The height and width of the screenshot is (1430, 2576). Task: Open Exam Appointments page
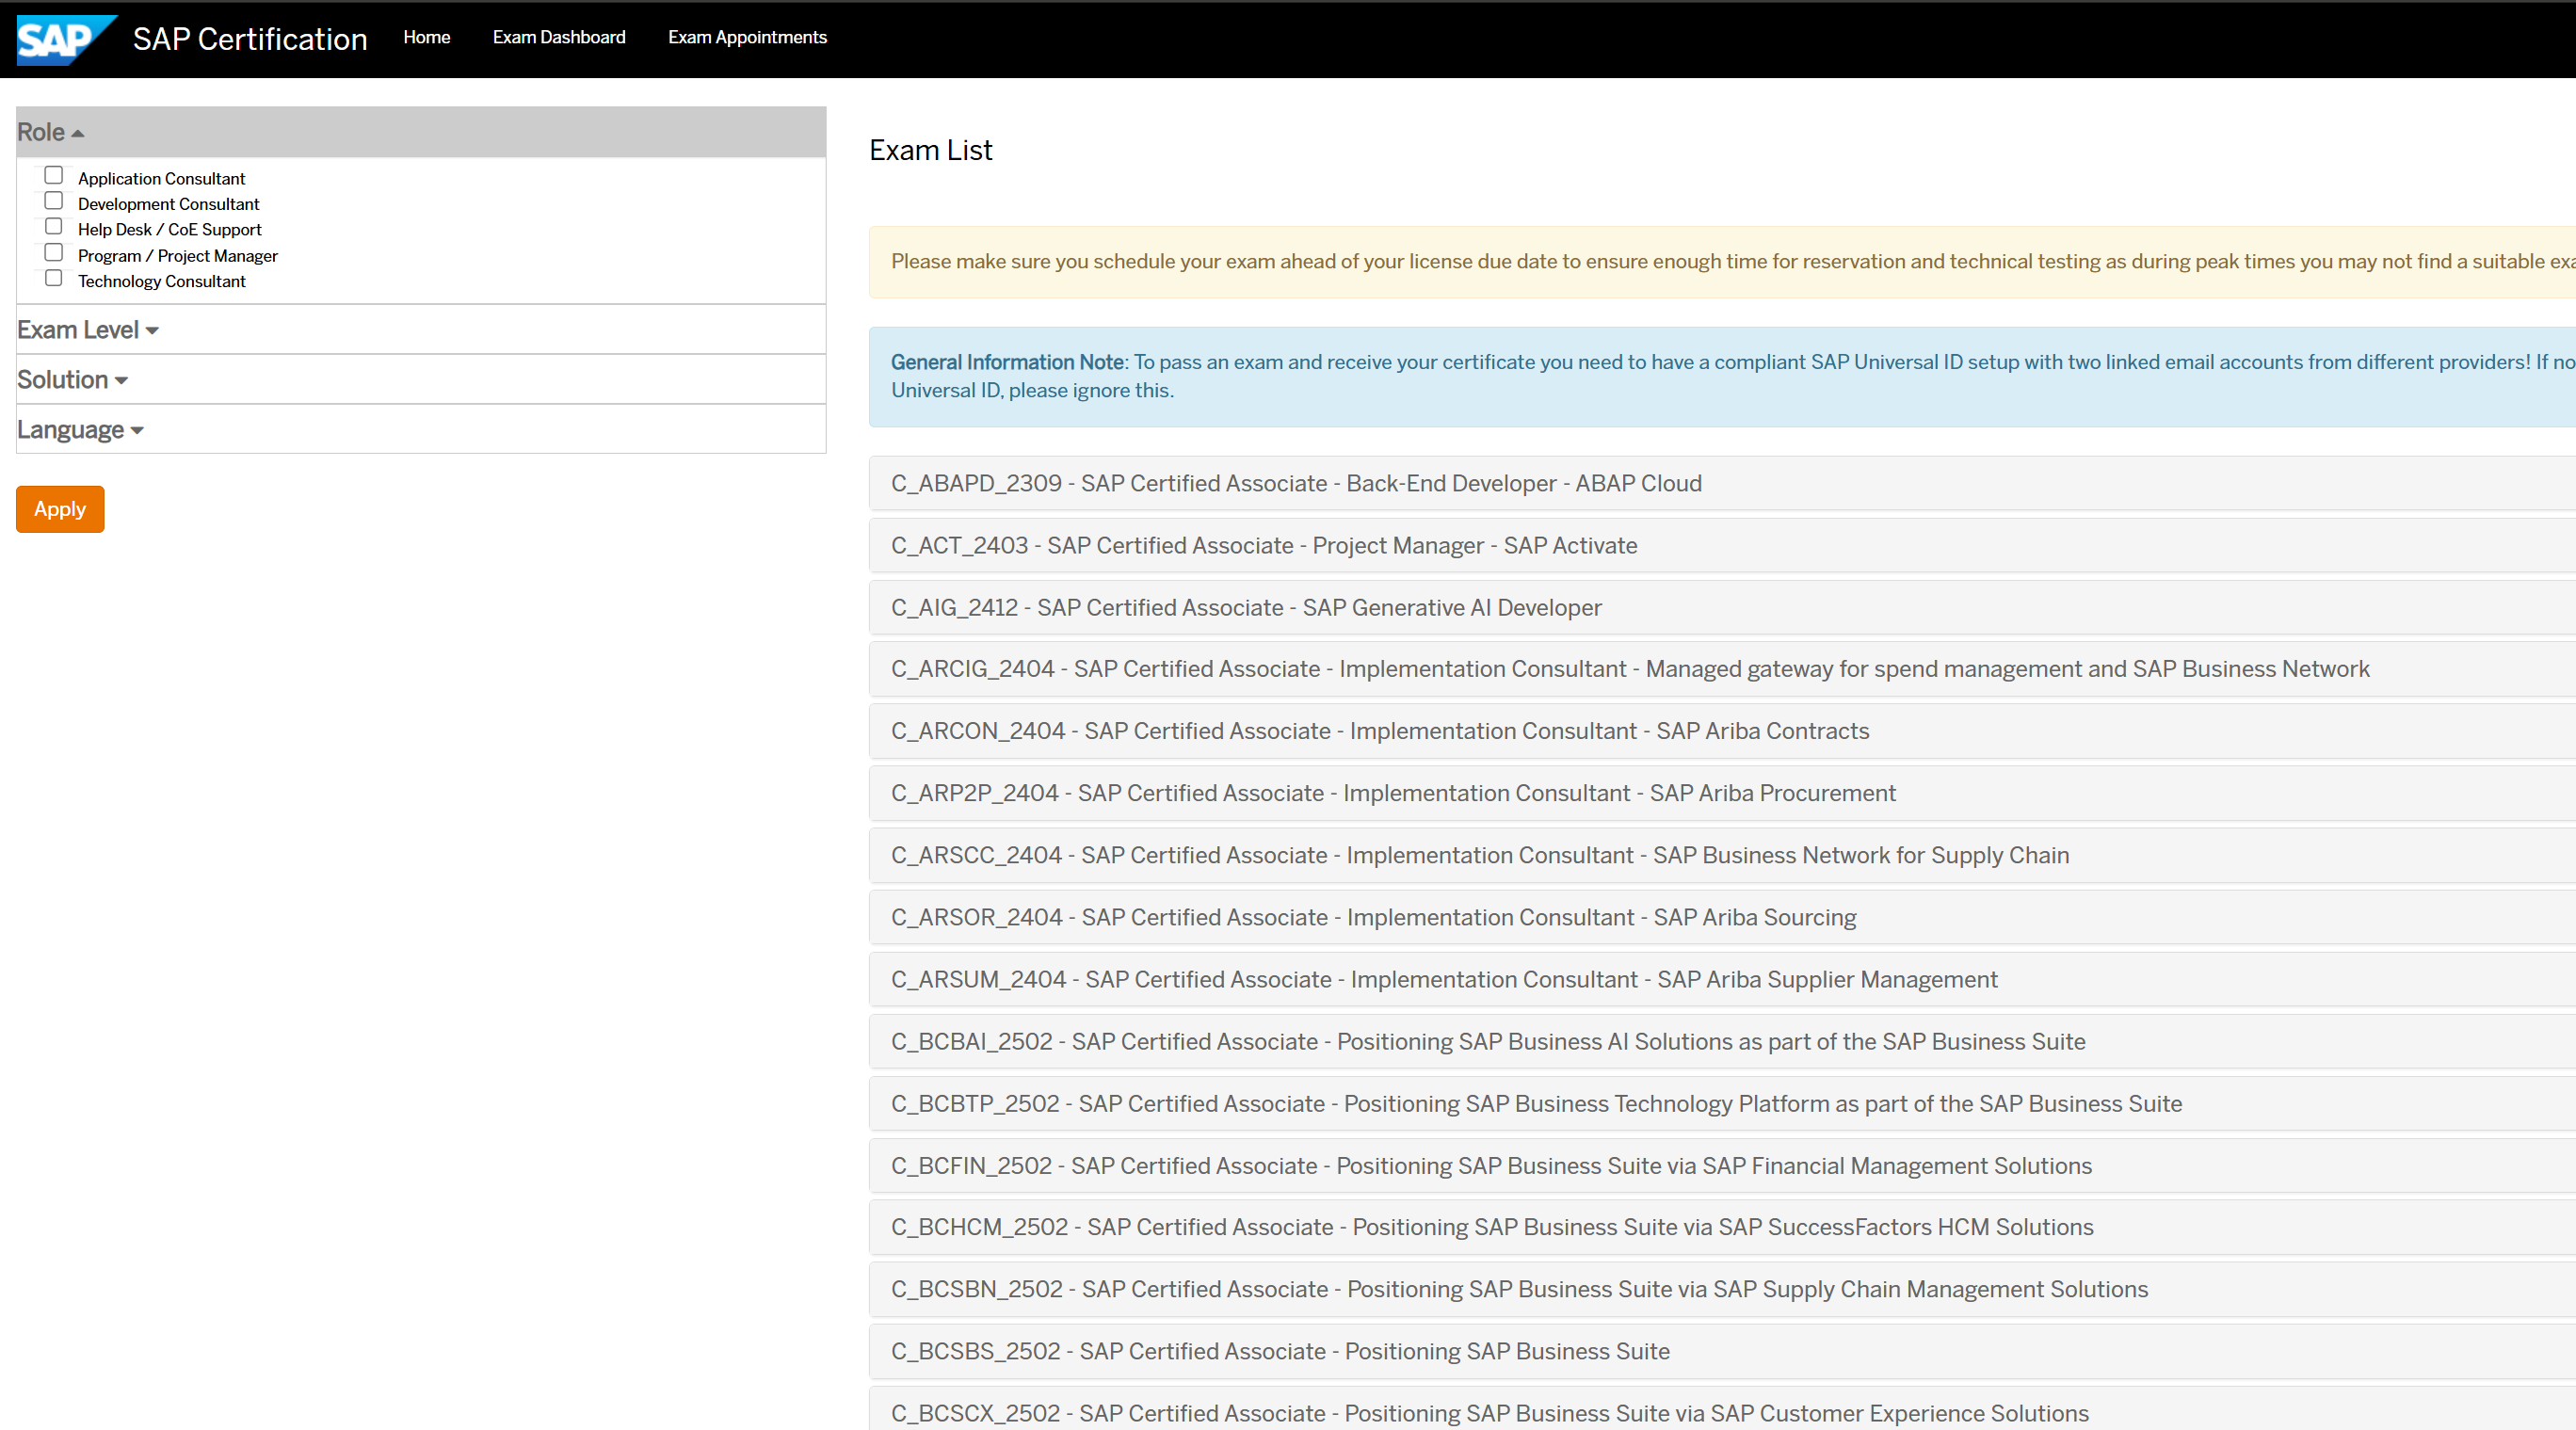(x=747, y=37)
